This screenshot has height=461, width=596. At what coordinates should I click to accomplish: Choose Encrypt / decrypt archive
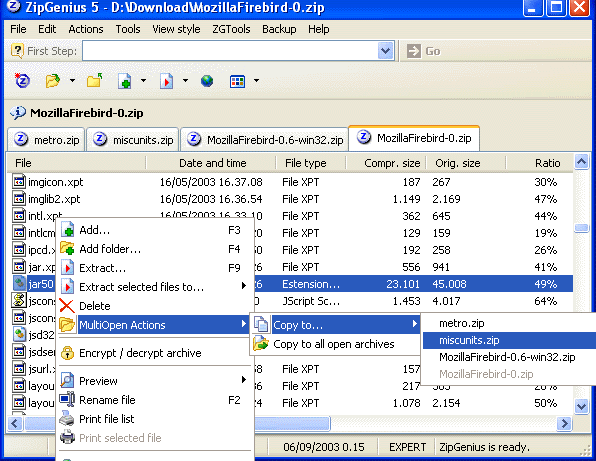pos(155,353)
